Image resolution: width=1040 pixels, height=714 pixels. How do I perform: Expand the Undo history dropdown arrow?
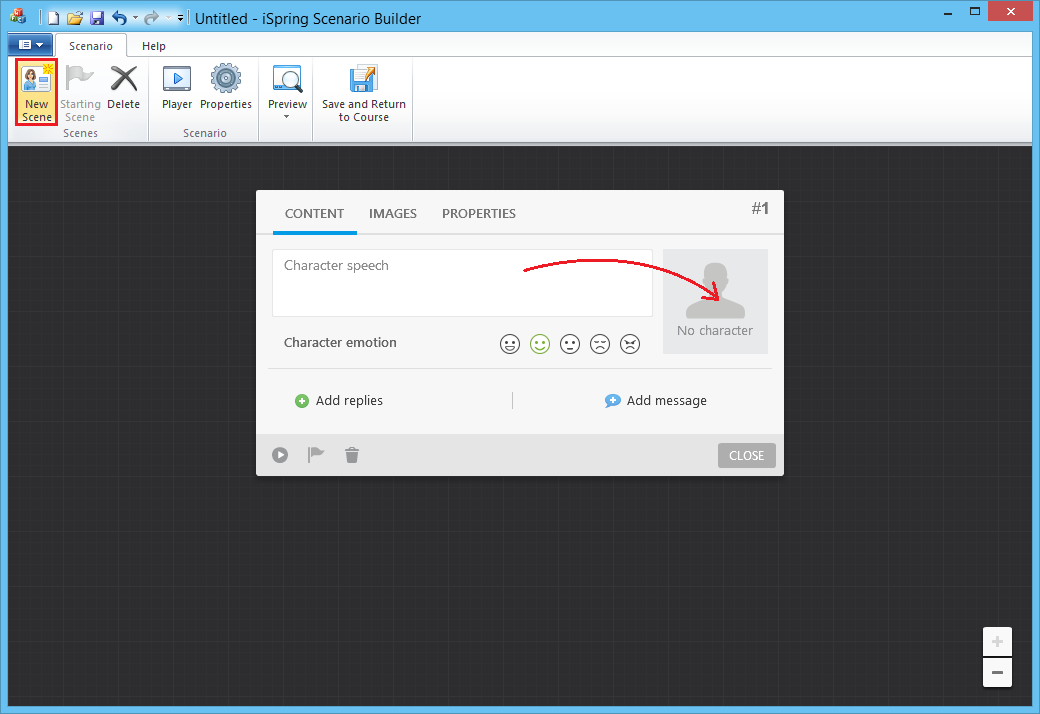coord(135,18)
